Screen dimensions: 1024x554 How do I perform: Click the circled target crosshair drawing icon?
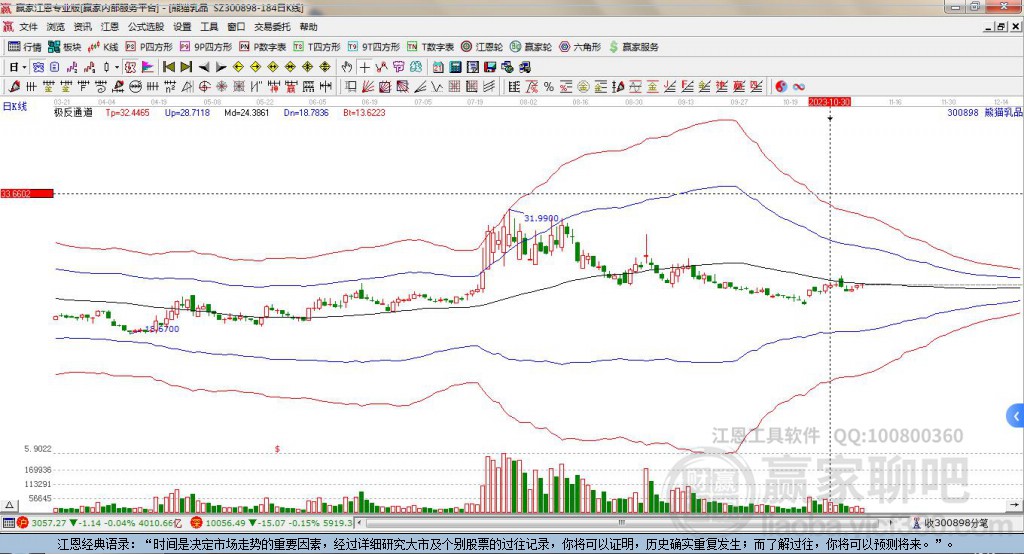pos(204,86)
